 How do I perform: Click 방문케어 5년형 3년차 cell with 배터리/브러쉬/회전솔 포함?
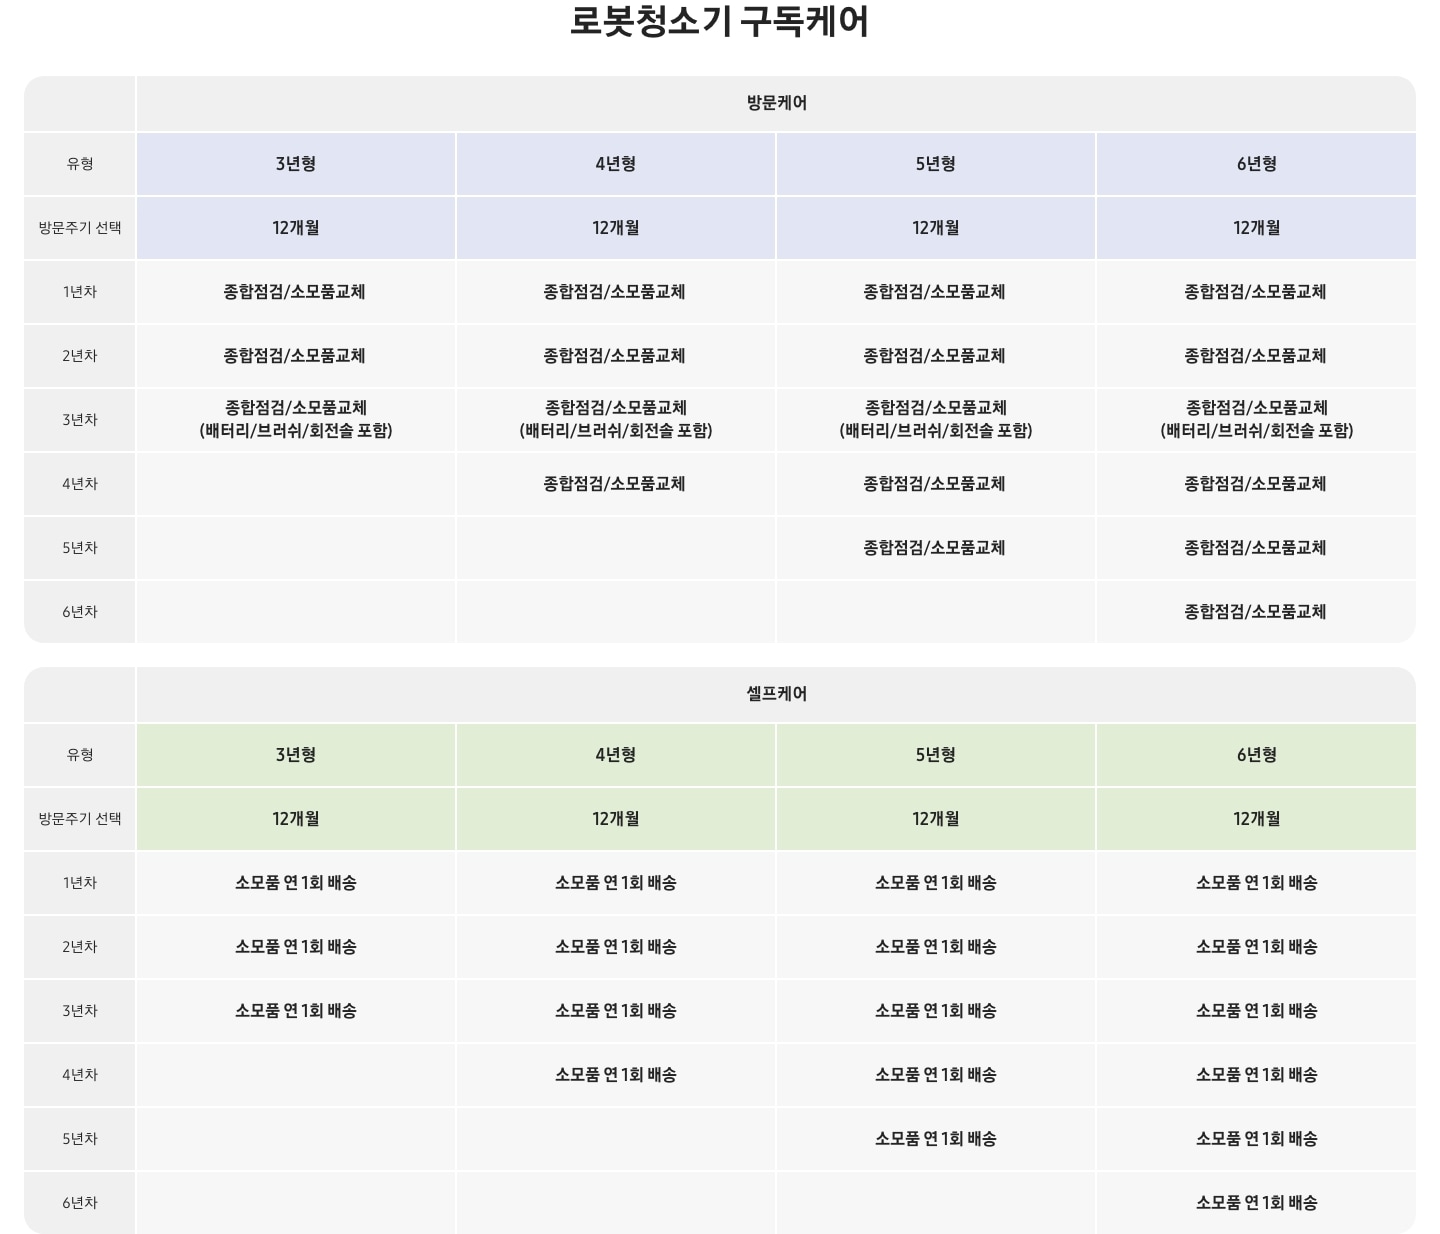tap(936, 419)
